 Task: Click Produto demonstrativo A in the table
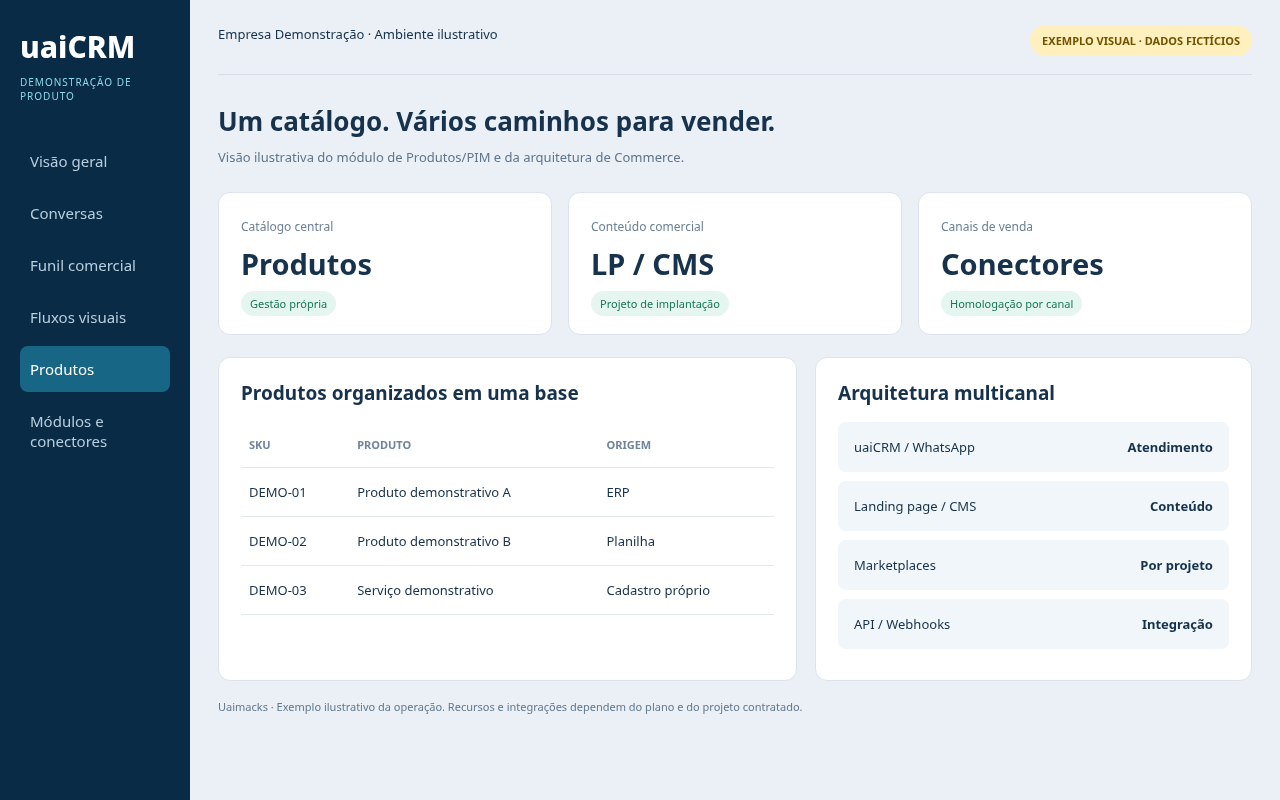[x=434, y=492]
